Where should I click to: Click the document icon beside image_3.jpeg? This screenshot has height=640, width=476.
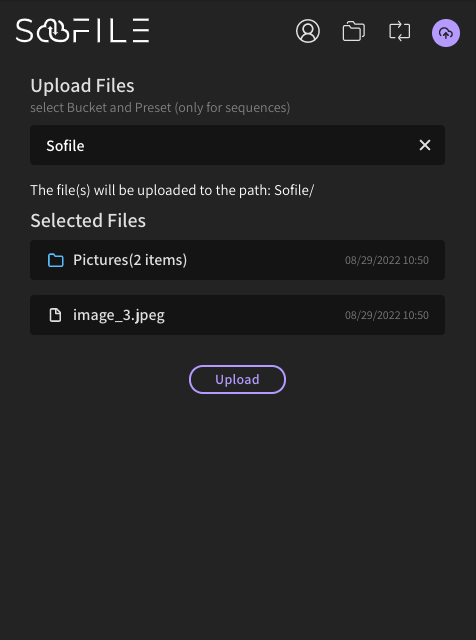tap(56, 315)
